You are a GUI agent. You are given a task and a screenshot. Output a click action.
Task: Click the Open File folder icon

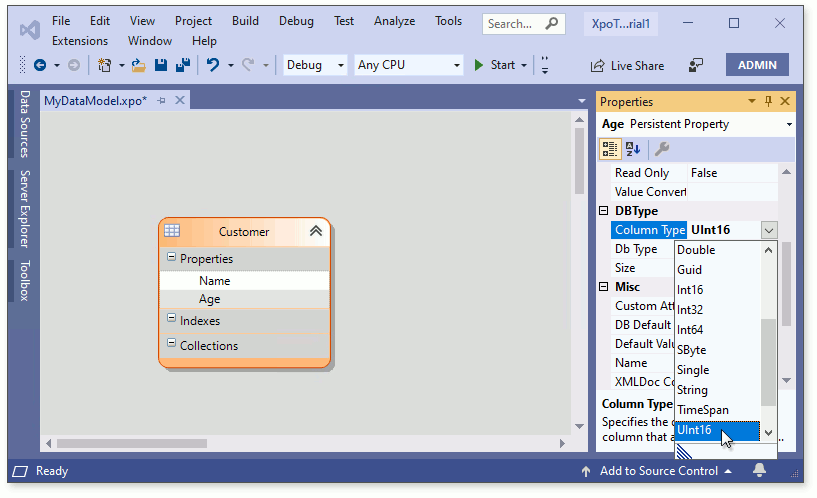click(x=139, y=65)
